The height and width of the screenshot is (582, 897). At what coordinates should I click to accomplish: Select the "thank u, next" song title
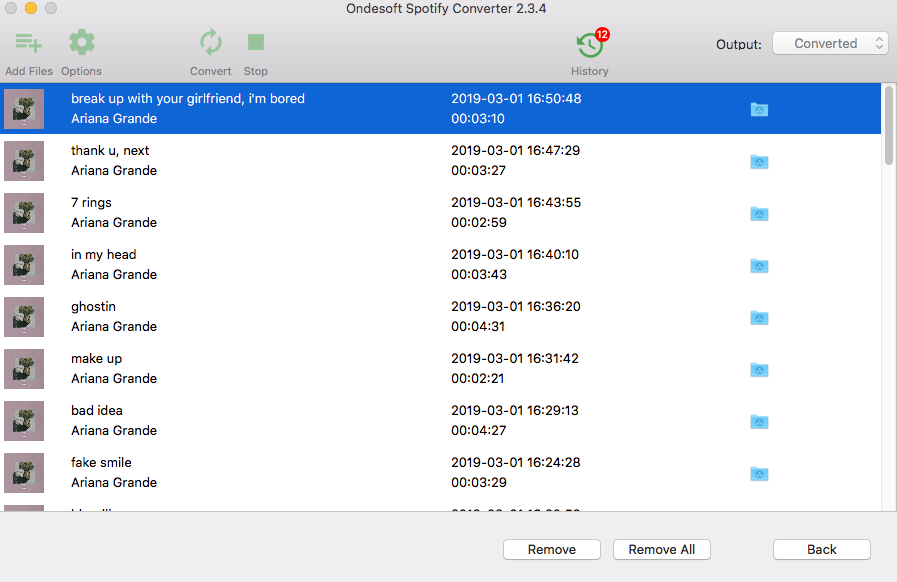[110, 151]
